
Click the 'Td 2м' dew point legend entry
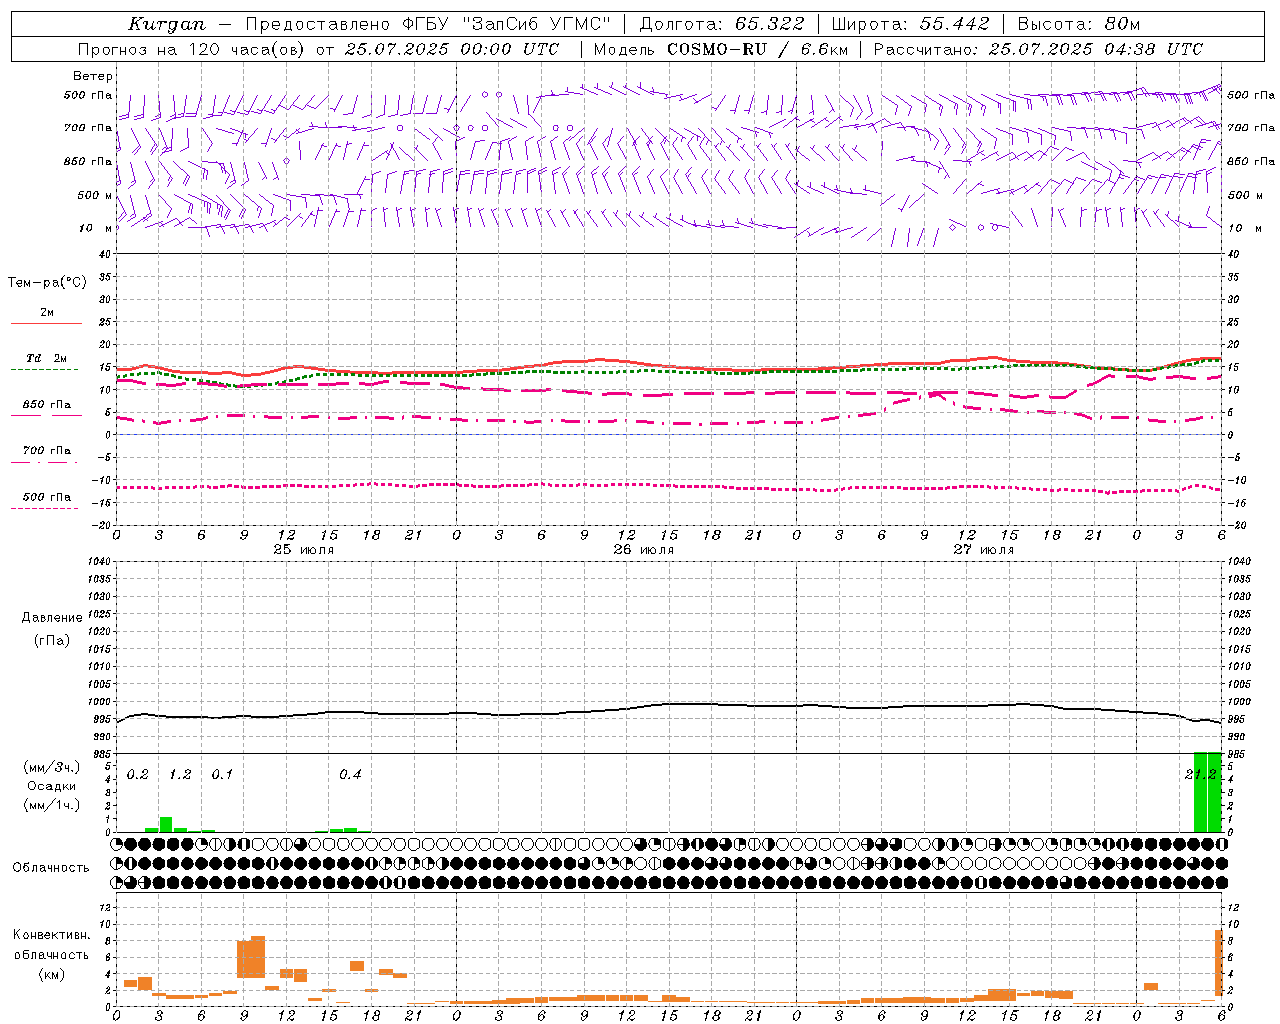click(x=46, y=358)
